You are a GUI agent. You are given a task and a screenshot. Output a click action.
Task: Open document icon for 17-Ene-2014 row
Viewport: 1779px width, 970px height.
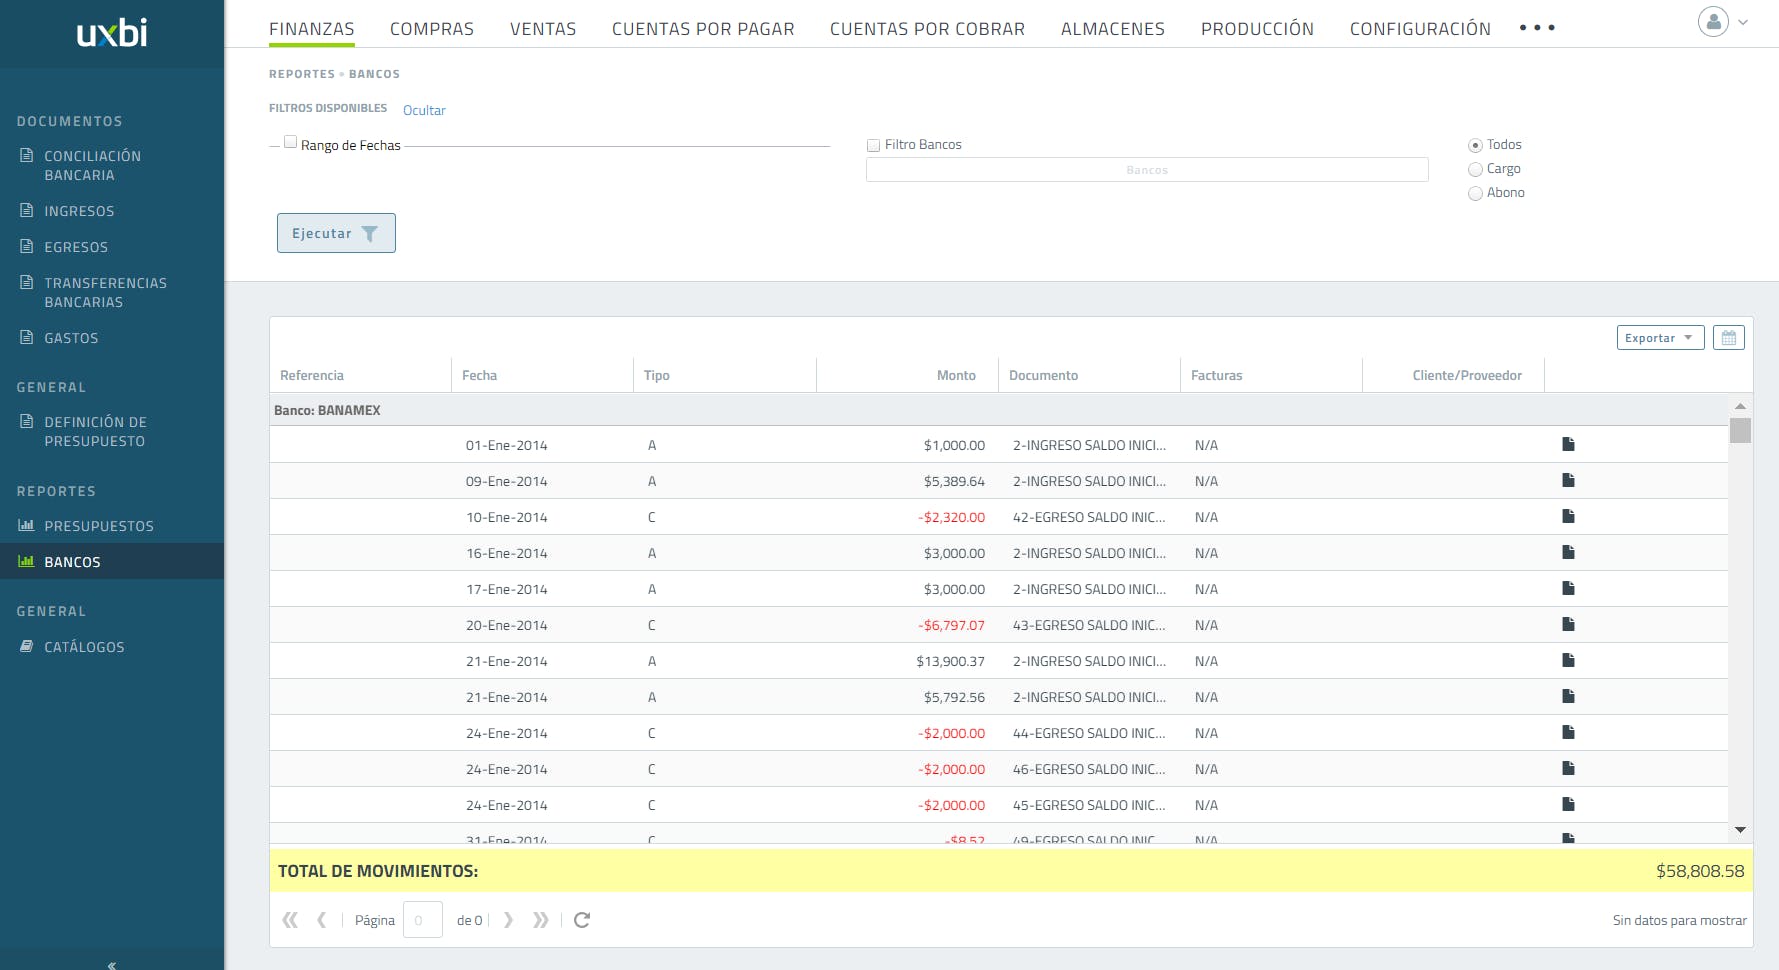(1568, 588)
